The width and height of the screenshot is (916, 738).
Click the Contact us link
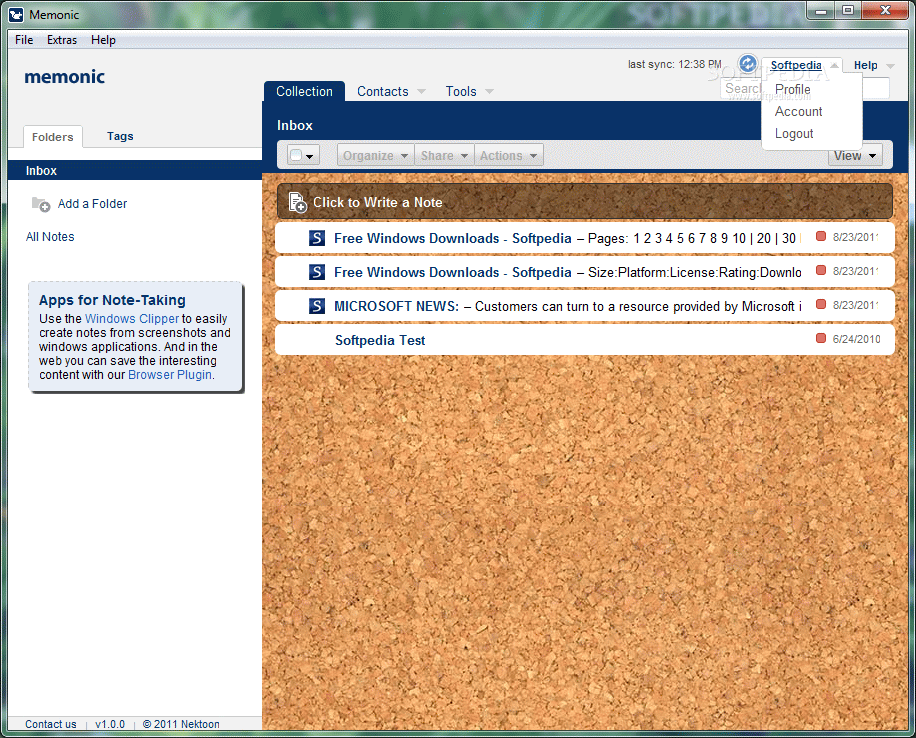click(51, 724)
